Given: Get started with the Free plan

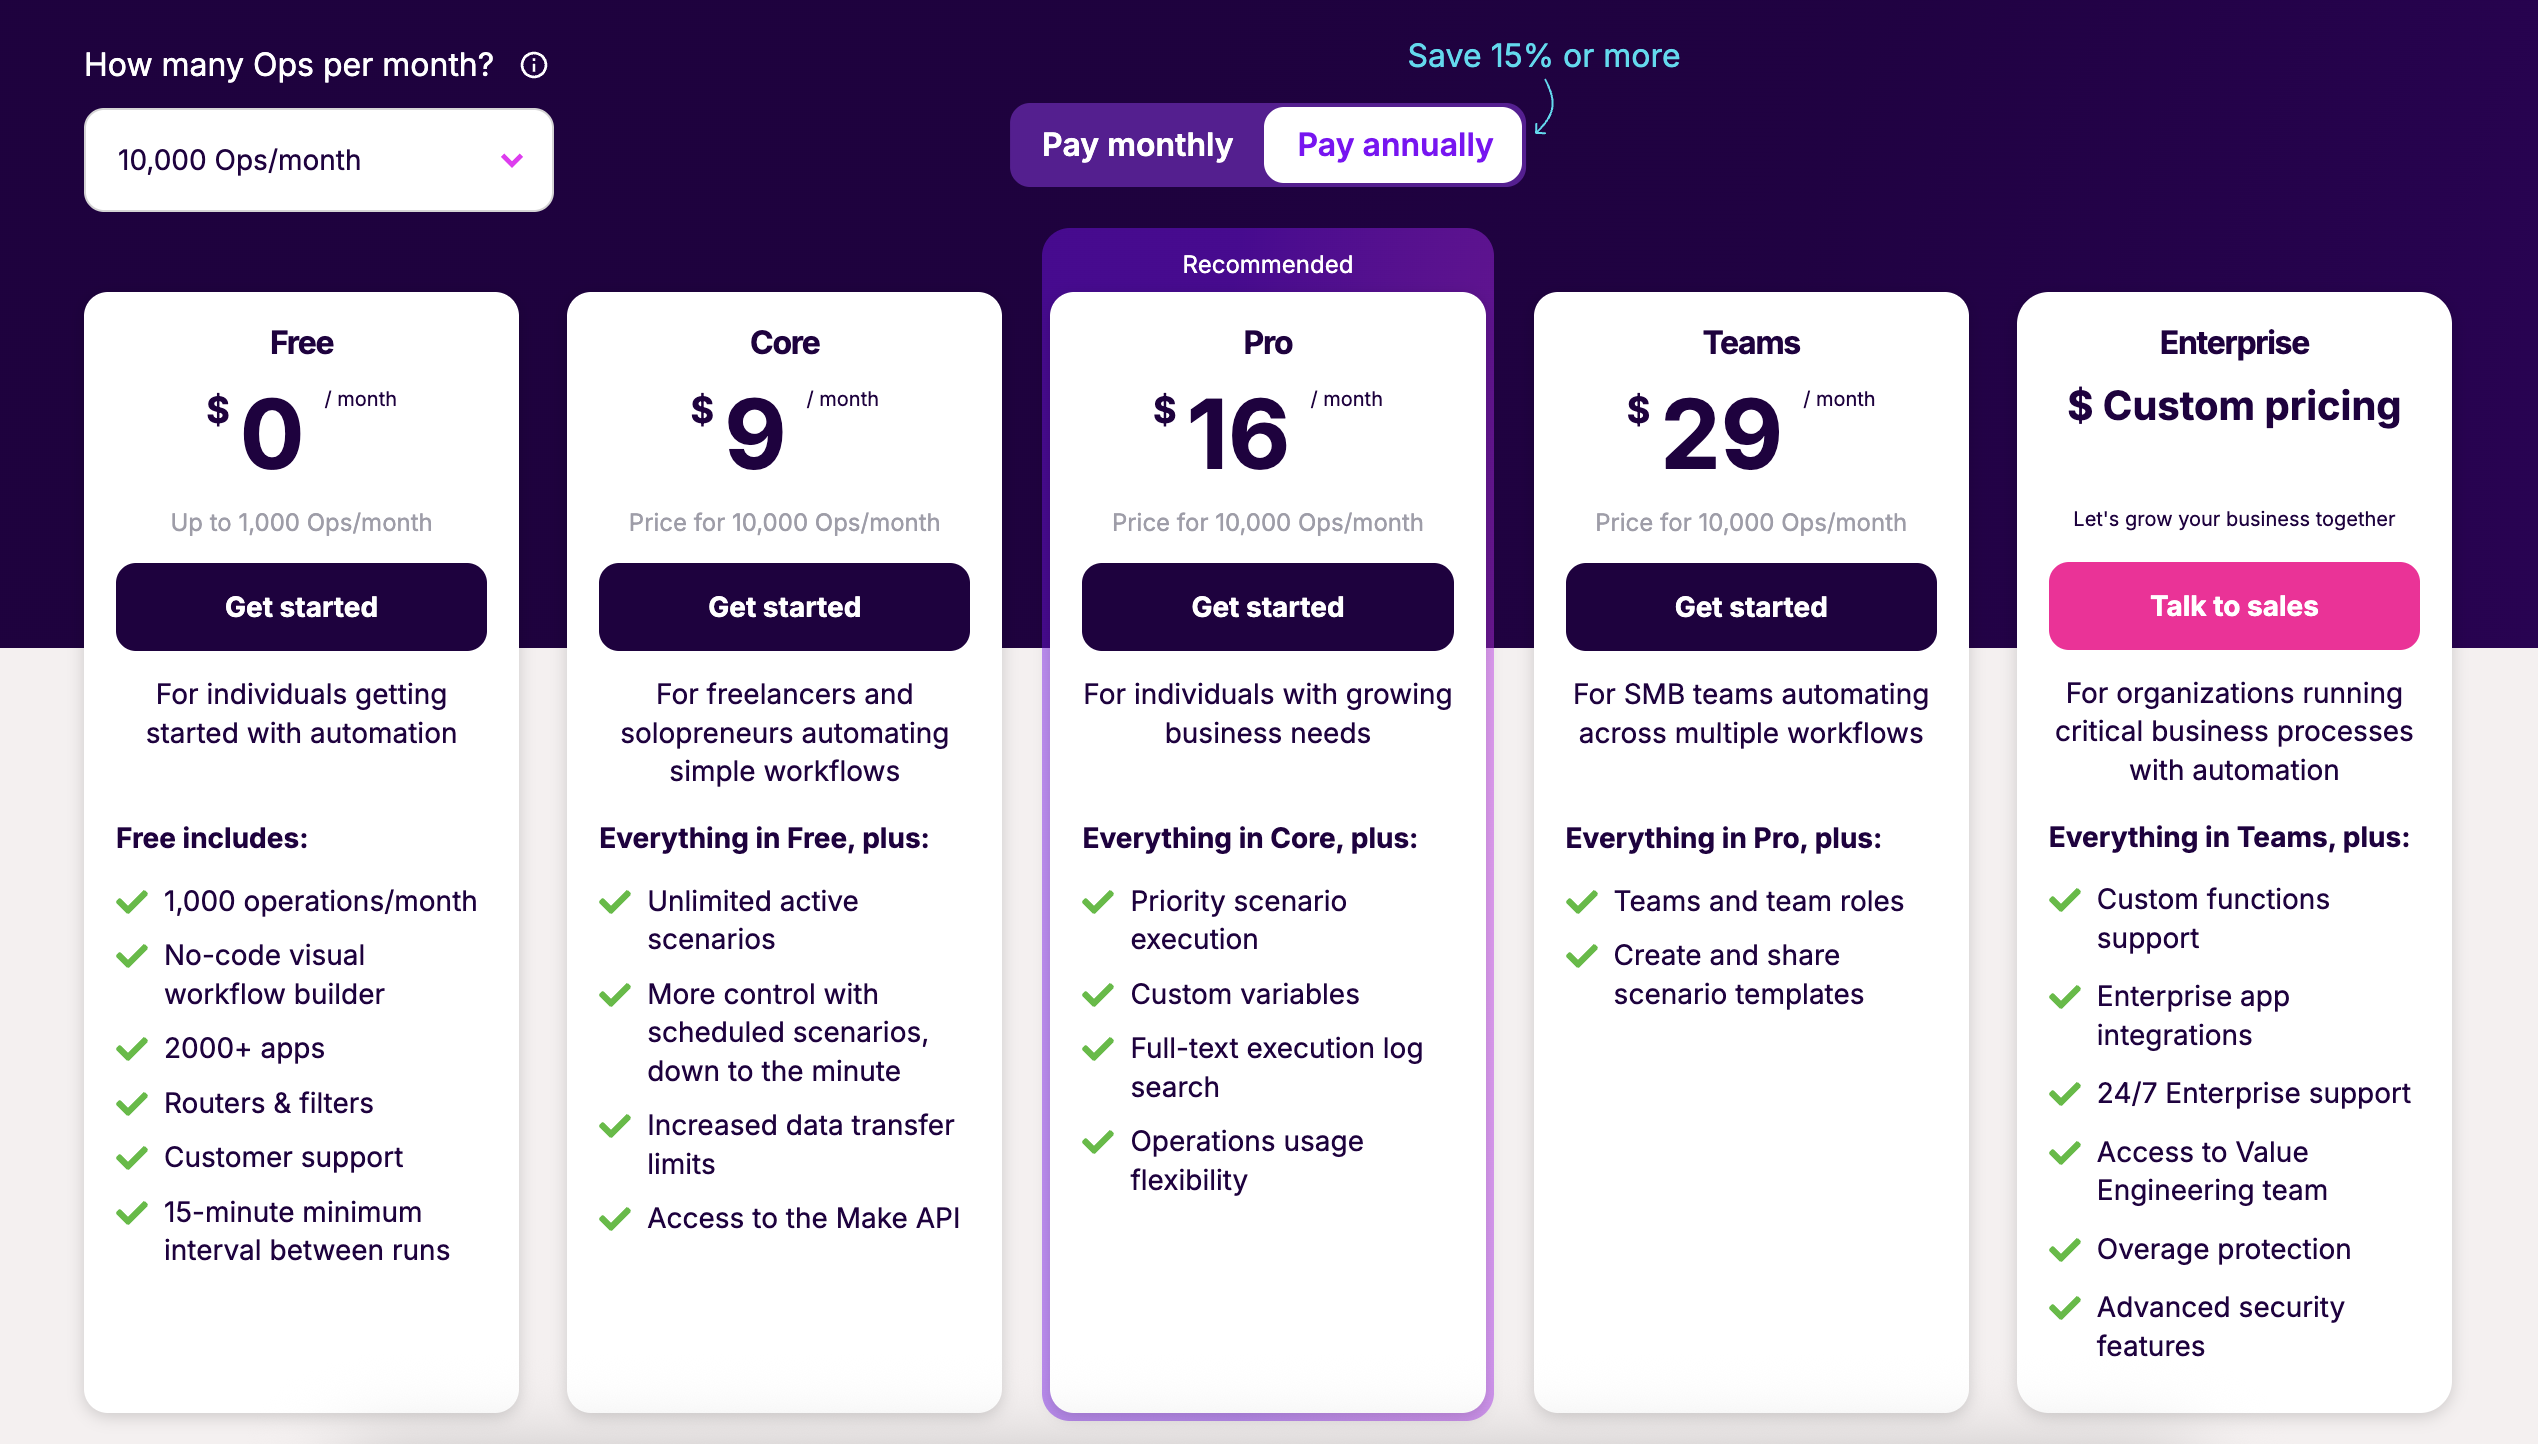Looking at the screenshot, I should coord(301,606).
